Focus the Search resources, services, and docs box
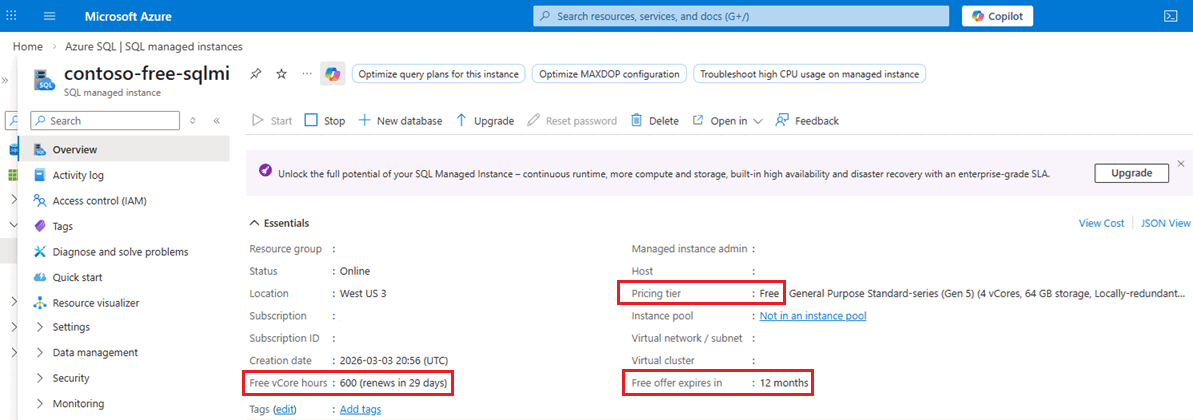 pyautogui.click(x=741, y=16)
